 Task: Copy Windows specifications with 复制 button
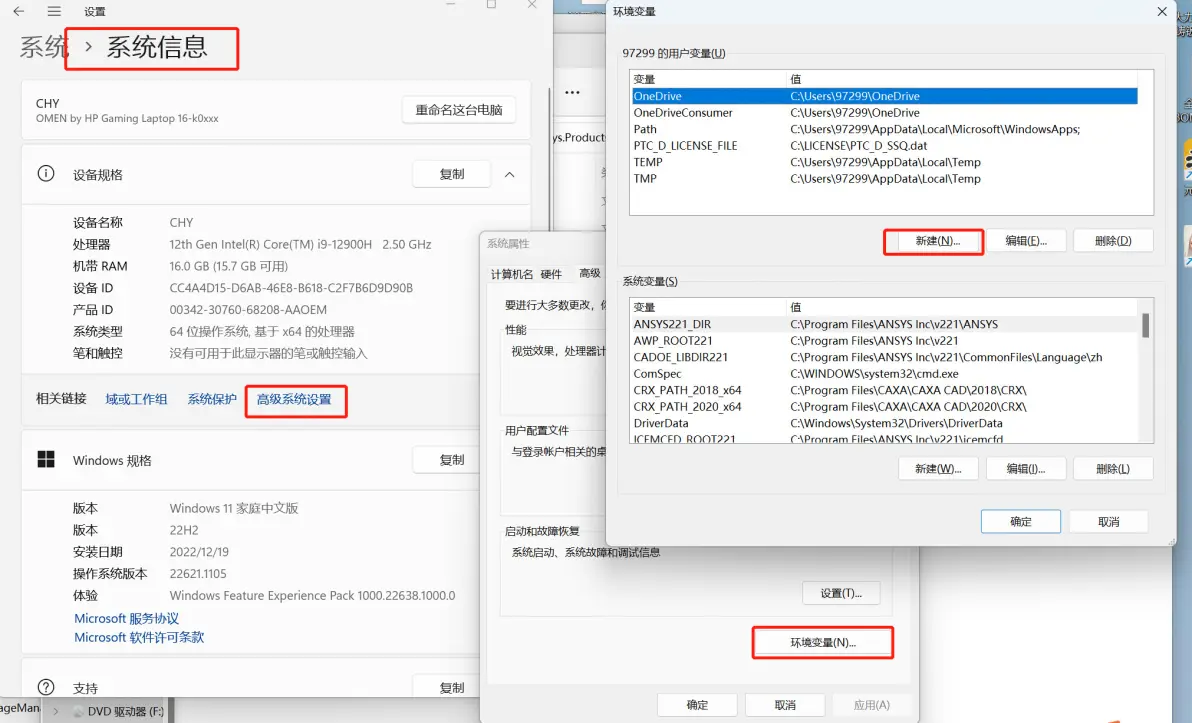pyautogui.click(x=452, y=460)
